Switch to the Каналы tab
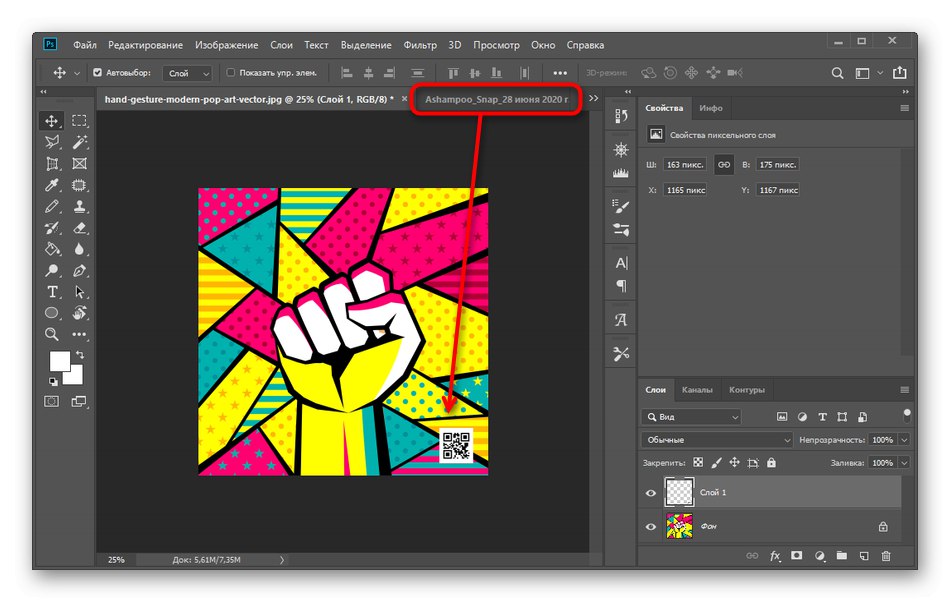Screen dimensions: 950x602 [x=697, y=390]
